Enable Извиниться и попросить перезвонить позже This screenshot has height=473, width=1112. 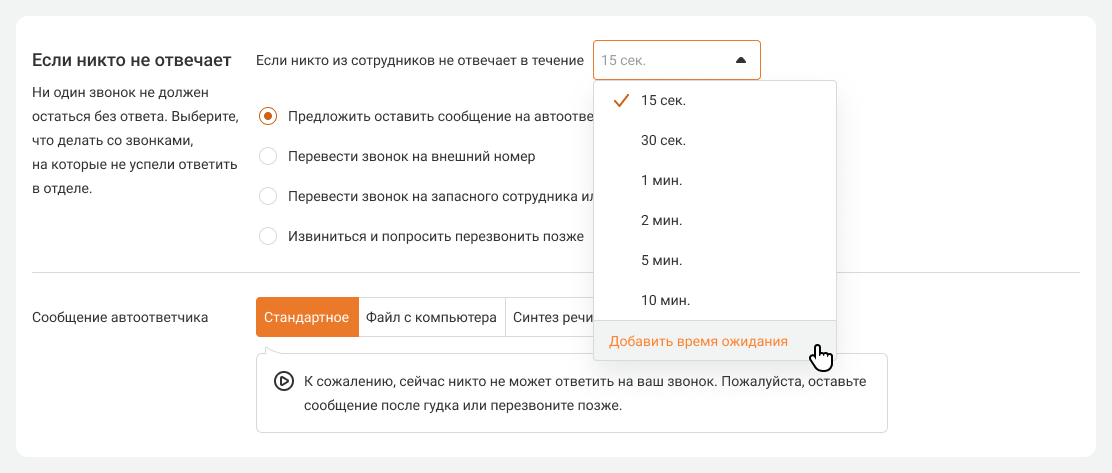[x=268, y=236]
